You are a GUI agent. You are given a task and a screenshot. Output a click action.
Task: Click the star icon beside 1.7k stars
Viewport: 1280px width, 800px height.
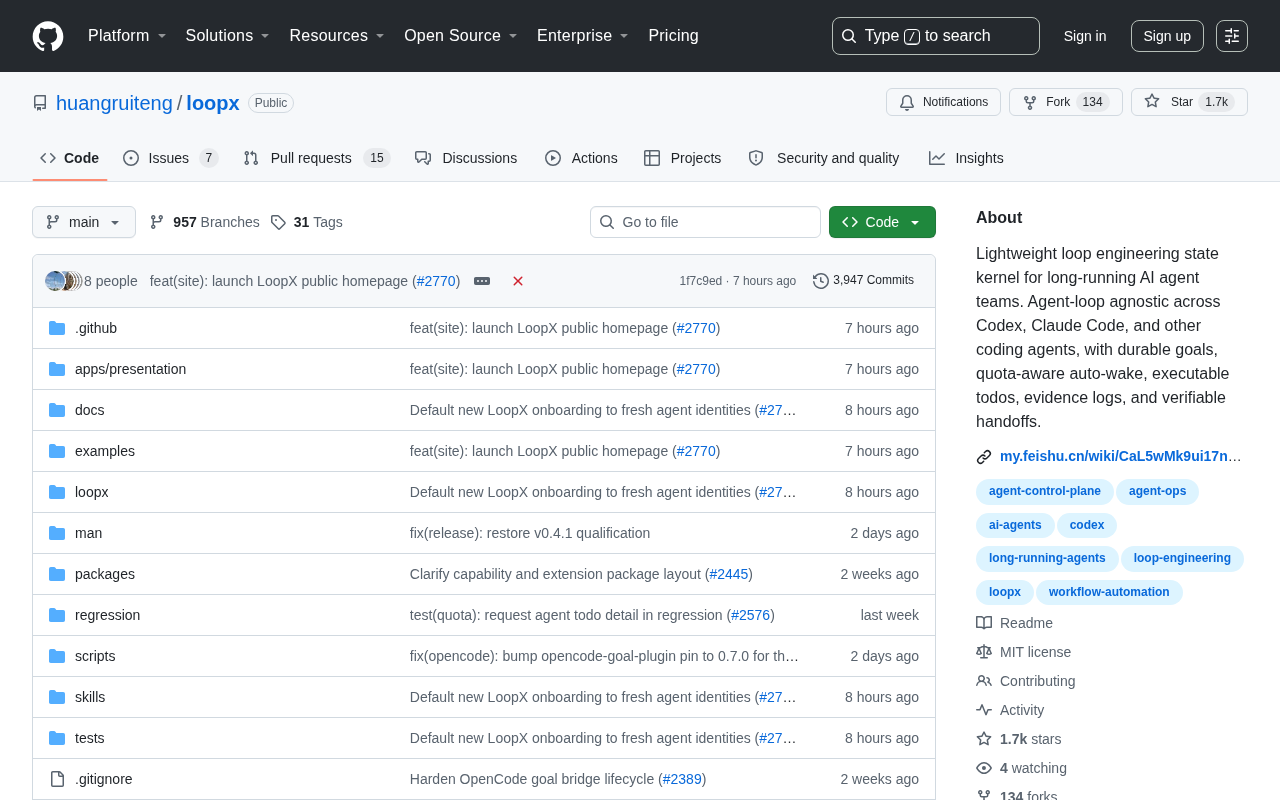tap(984, 739)
